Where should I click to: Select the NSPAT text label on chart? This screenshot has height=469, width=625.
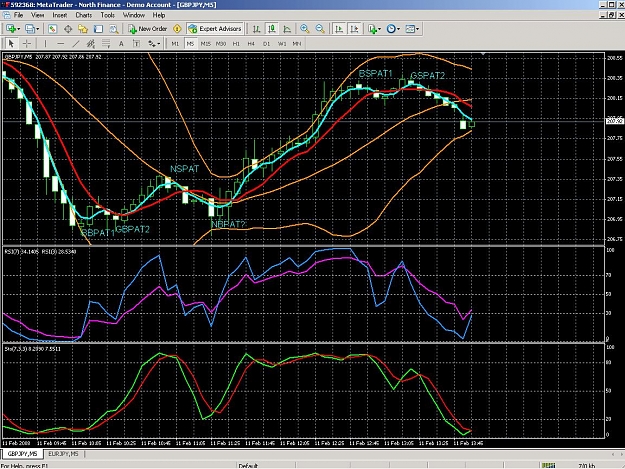coord(184,169)
